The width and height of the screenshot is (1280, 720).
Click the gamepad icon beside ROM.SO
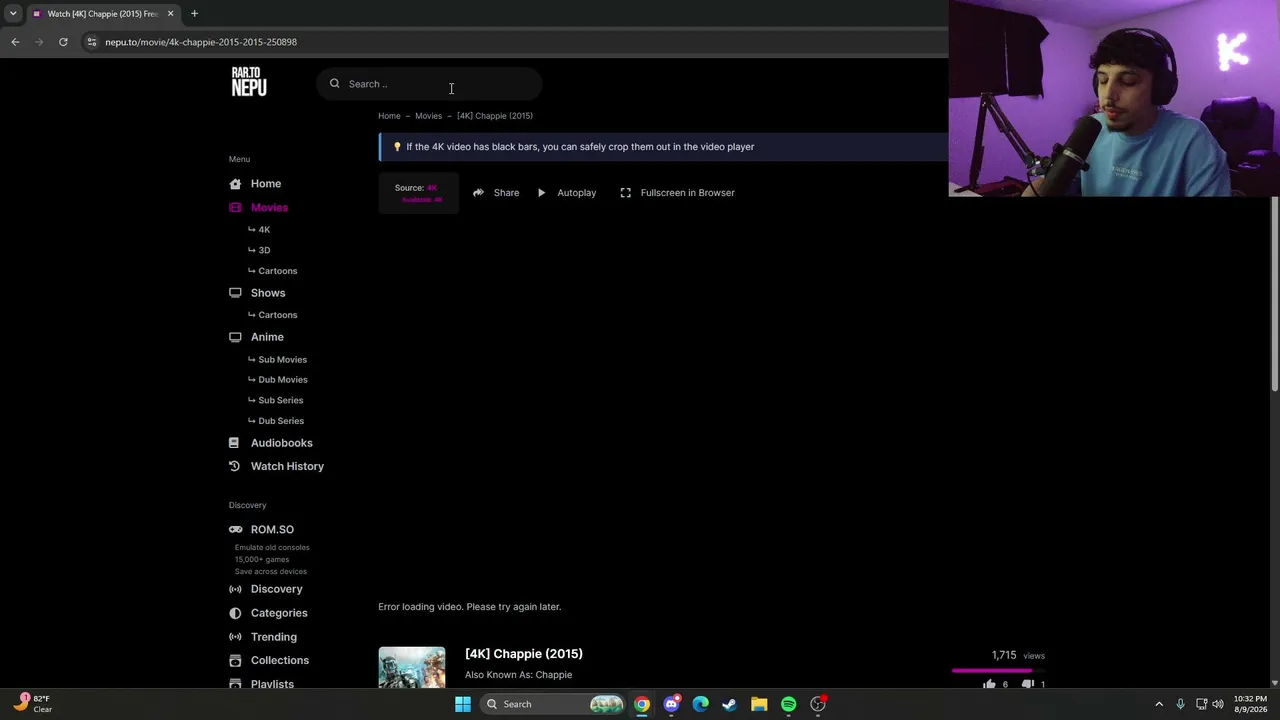235,530
